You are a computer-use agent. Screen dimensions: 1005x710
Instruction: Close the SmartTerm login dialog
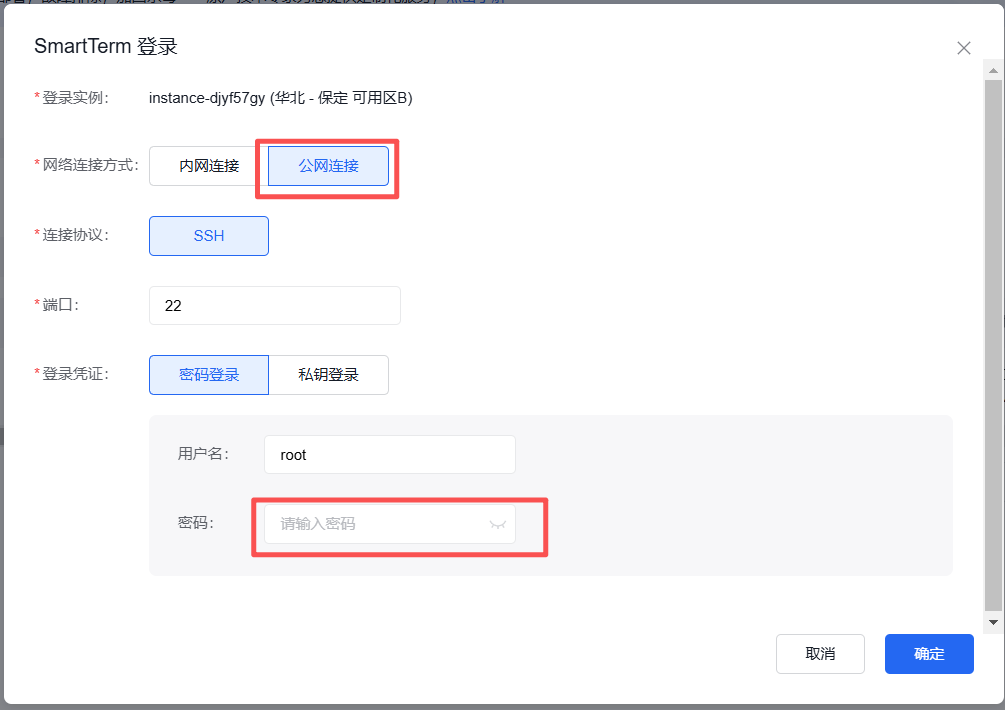(x=963, y=48)
